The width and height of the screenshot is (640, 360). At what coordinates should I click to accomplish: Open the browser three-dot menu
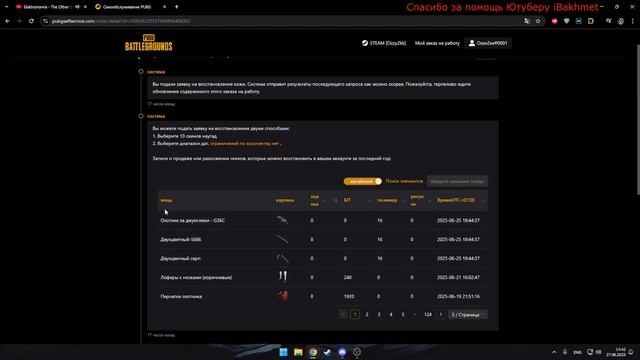tap(633, 21)
